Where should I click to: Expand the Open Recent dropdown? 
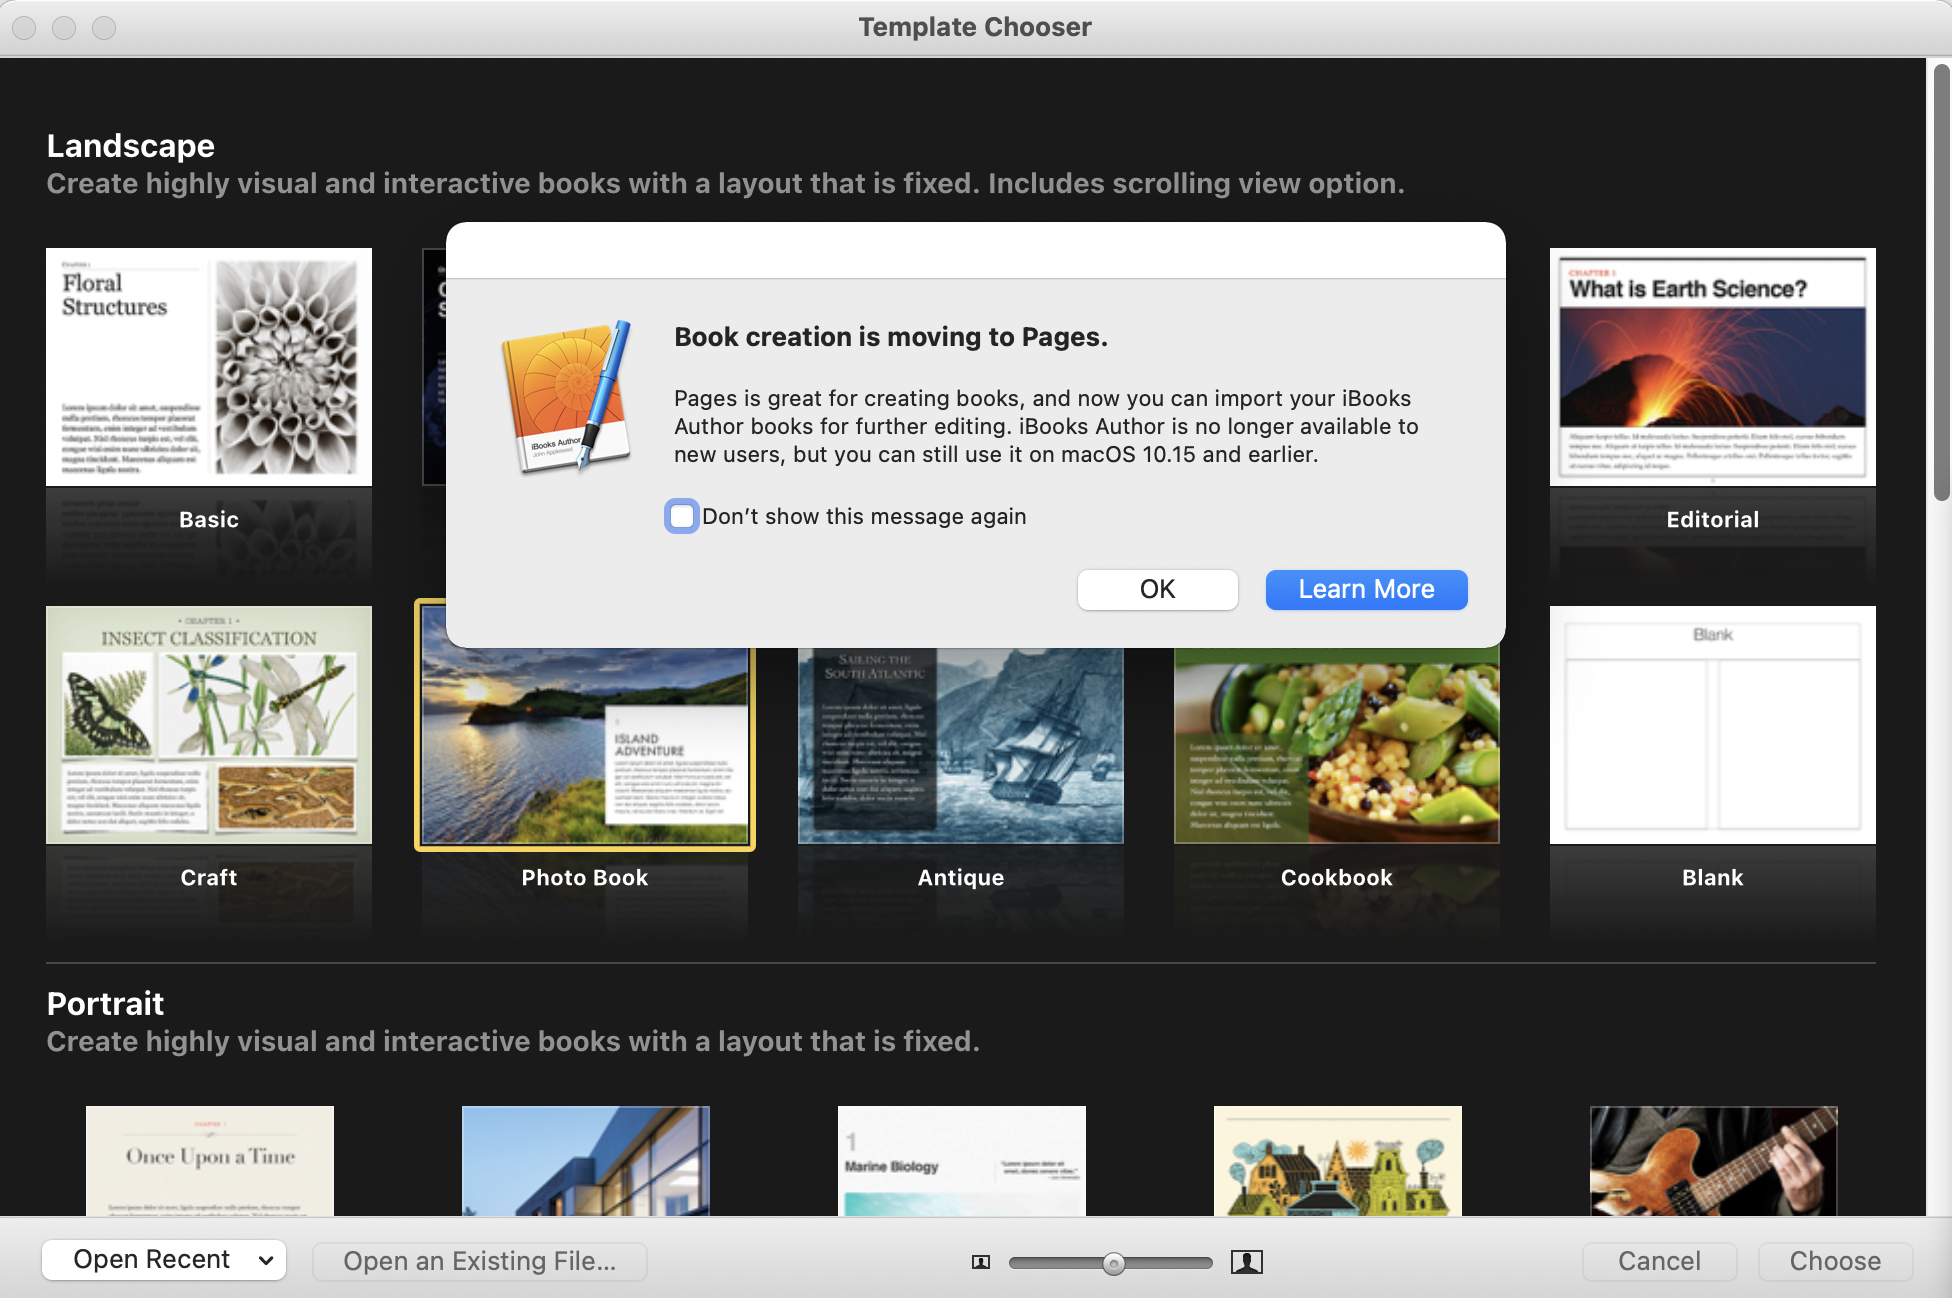164,1260
